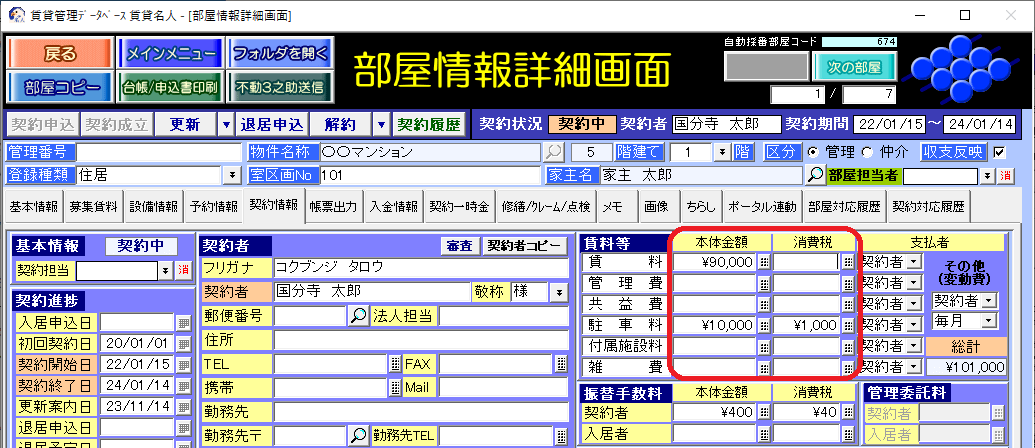Click the magnifier icon next to 郵便番号
Viewport: 1035px width, 448px height.
358,316
